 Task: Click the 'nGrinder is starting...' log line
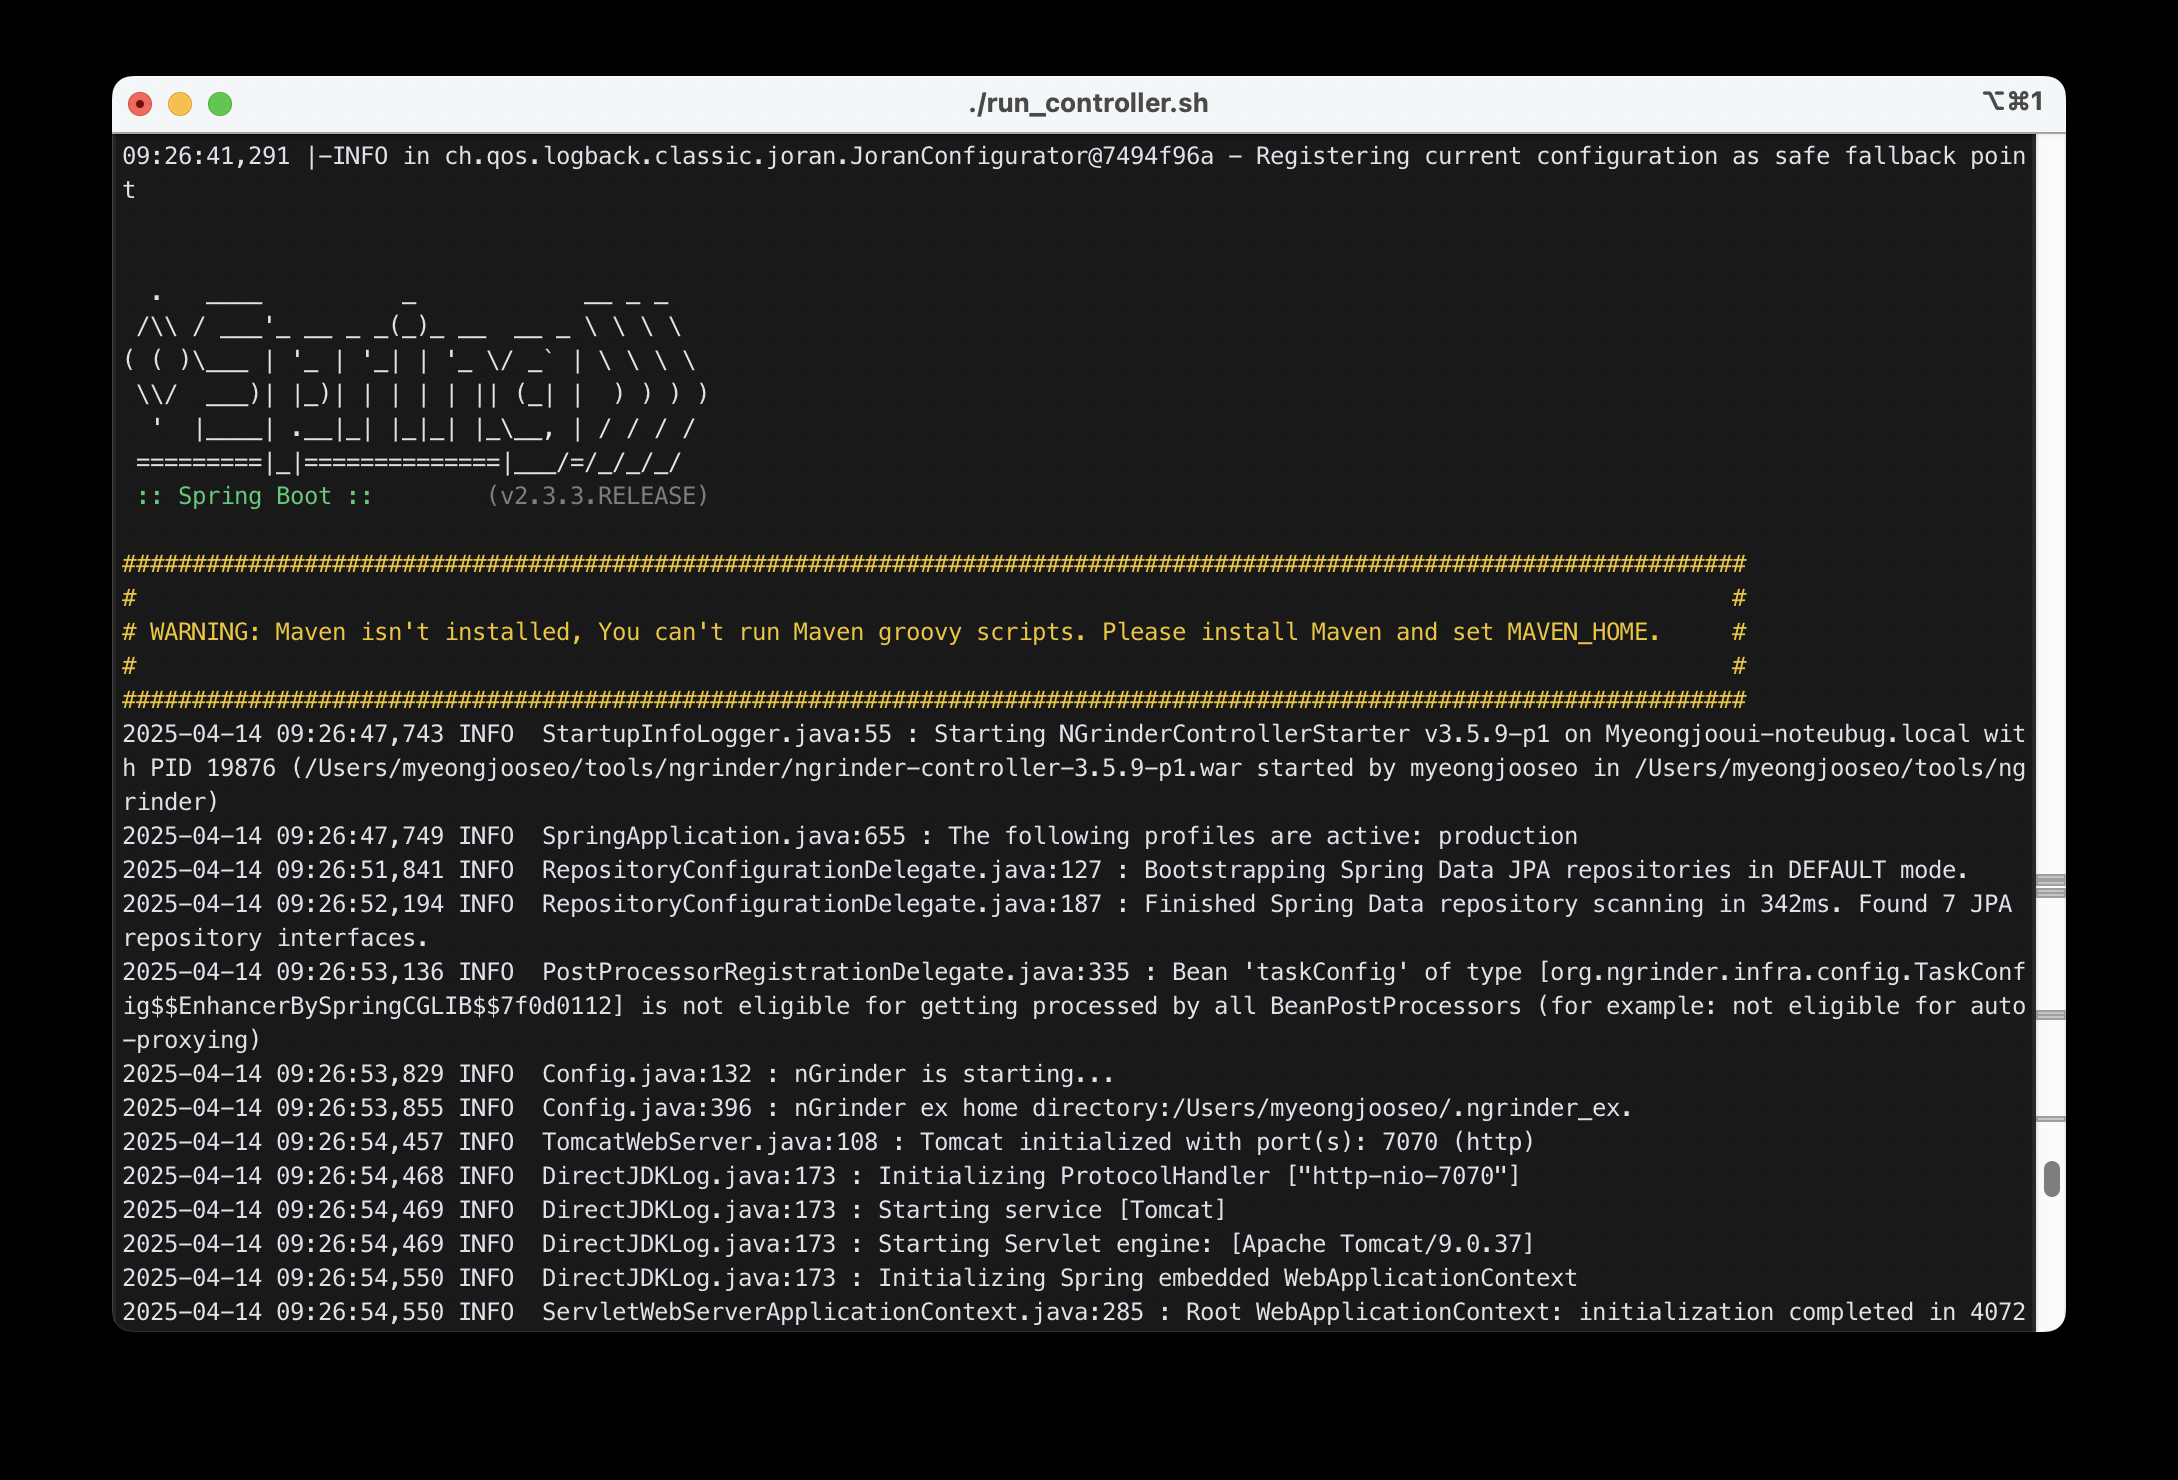(x=953, y=1074)
